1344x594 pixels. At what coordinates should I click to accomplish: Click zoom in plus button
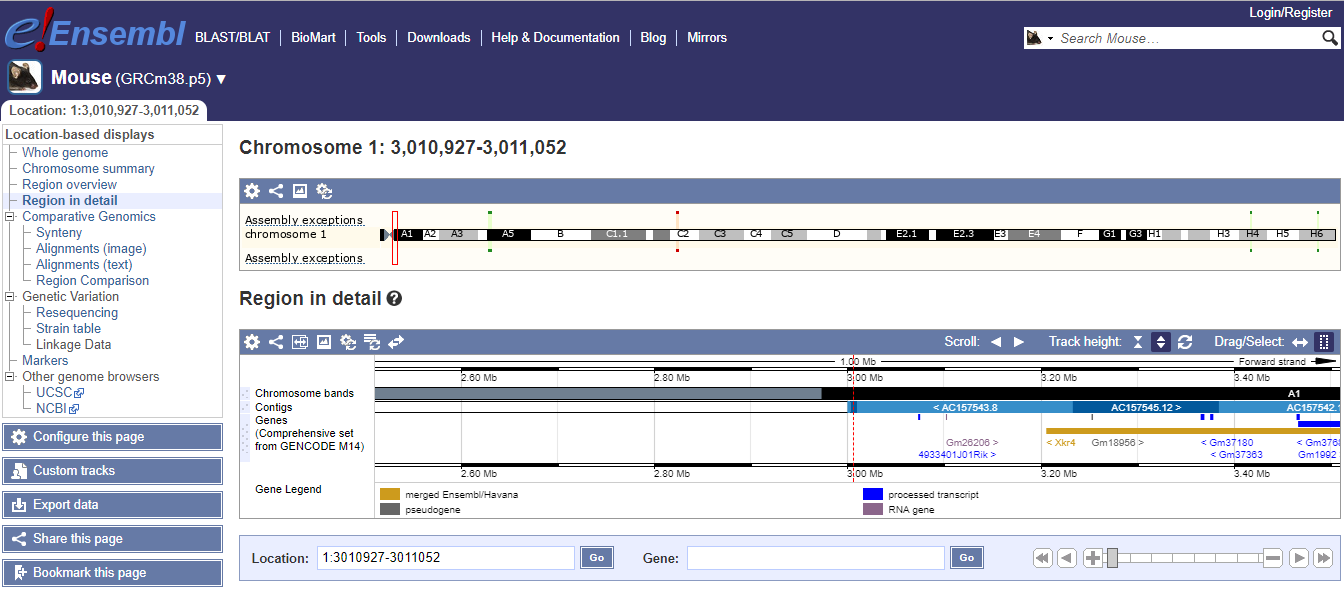coord(1093,558)
